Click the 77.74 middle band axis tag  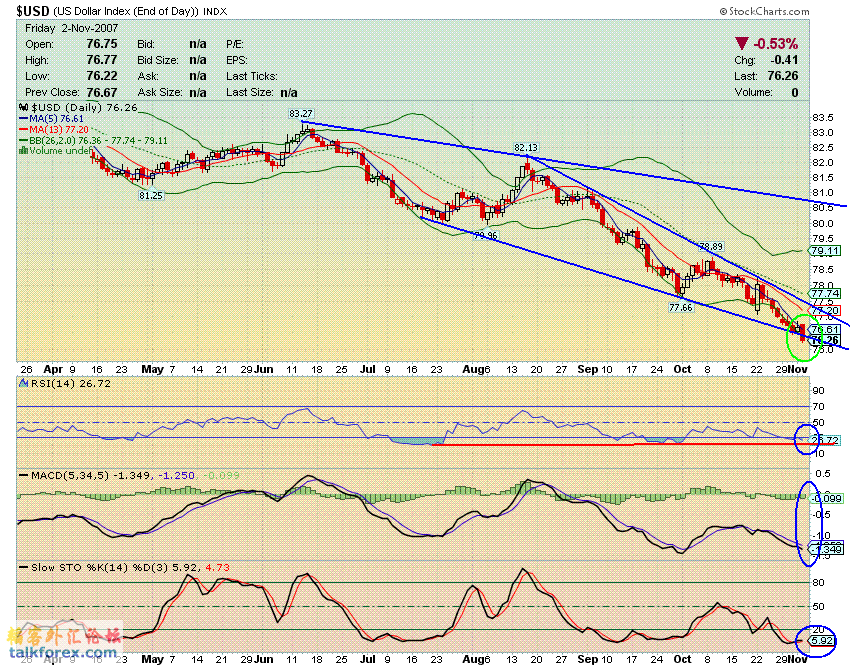pyautogui.click(x=825, y=293)
